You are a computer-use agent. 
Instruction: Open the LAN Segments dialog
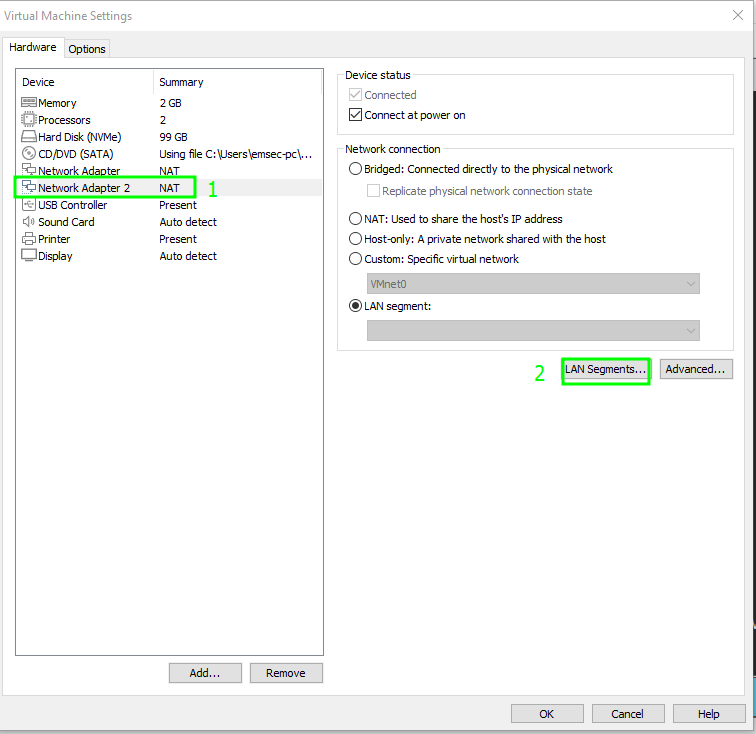[606, 370]
